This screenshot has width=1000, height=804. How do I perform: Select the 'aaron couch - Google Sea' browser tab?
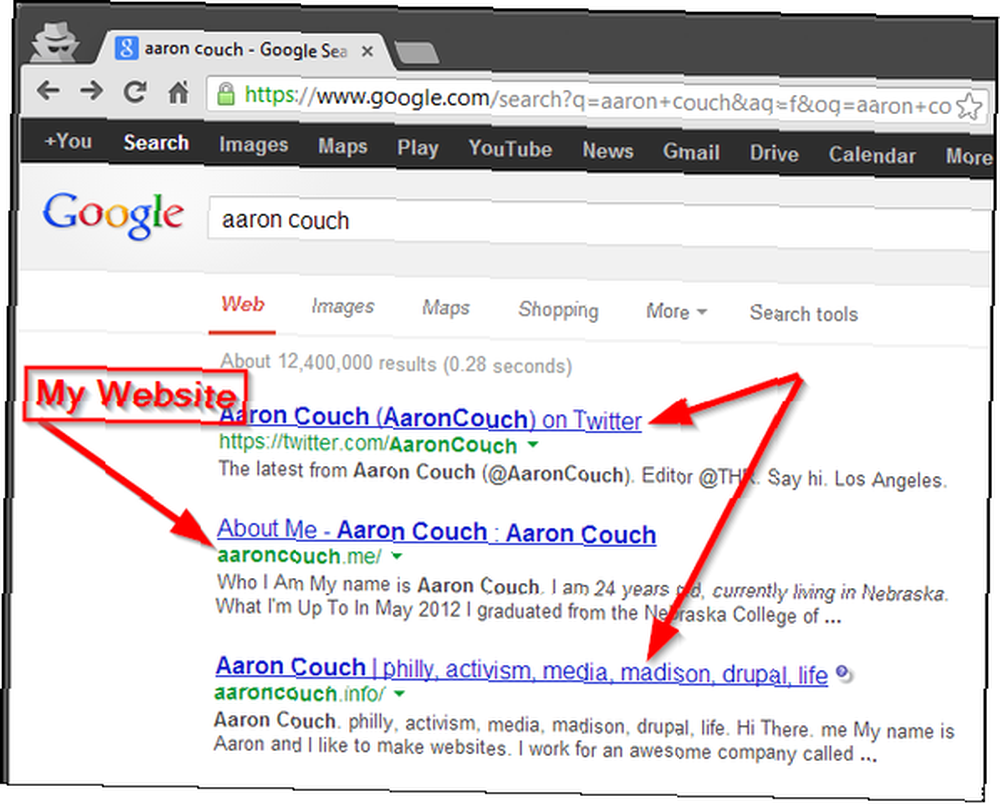click(x=246, y=49)
